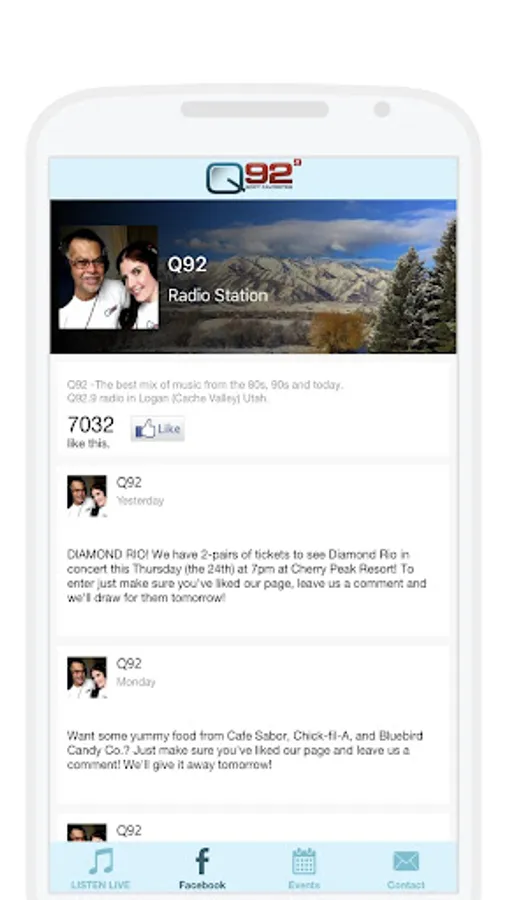This screenshot has height=900, width=506.
Task: Select the LISTEN LIVE tab label
Action: (100, 885)
